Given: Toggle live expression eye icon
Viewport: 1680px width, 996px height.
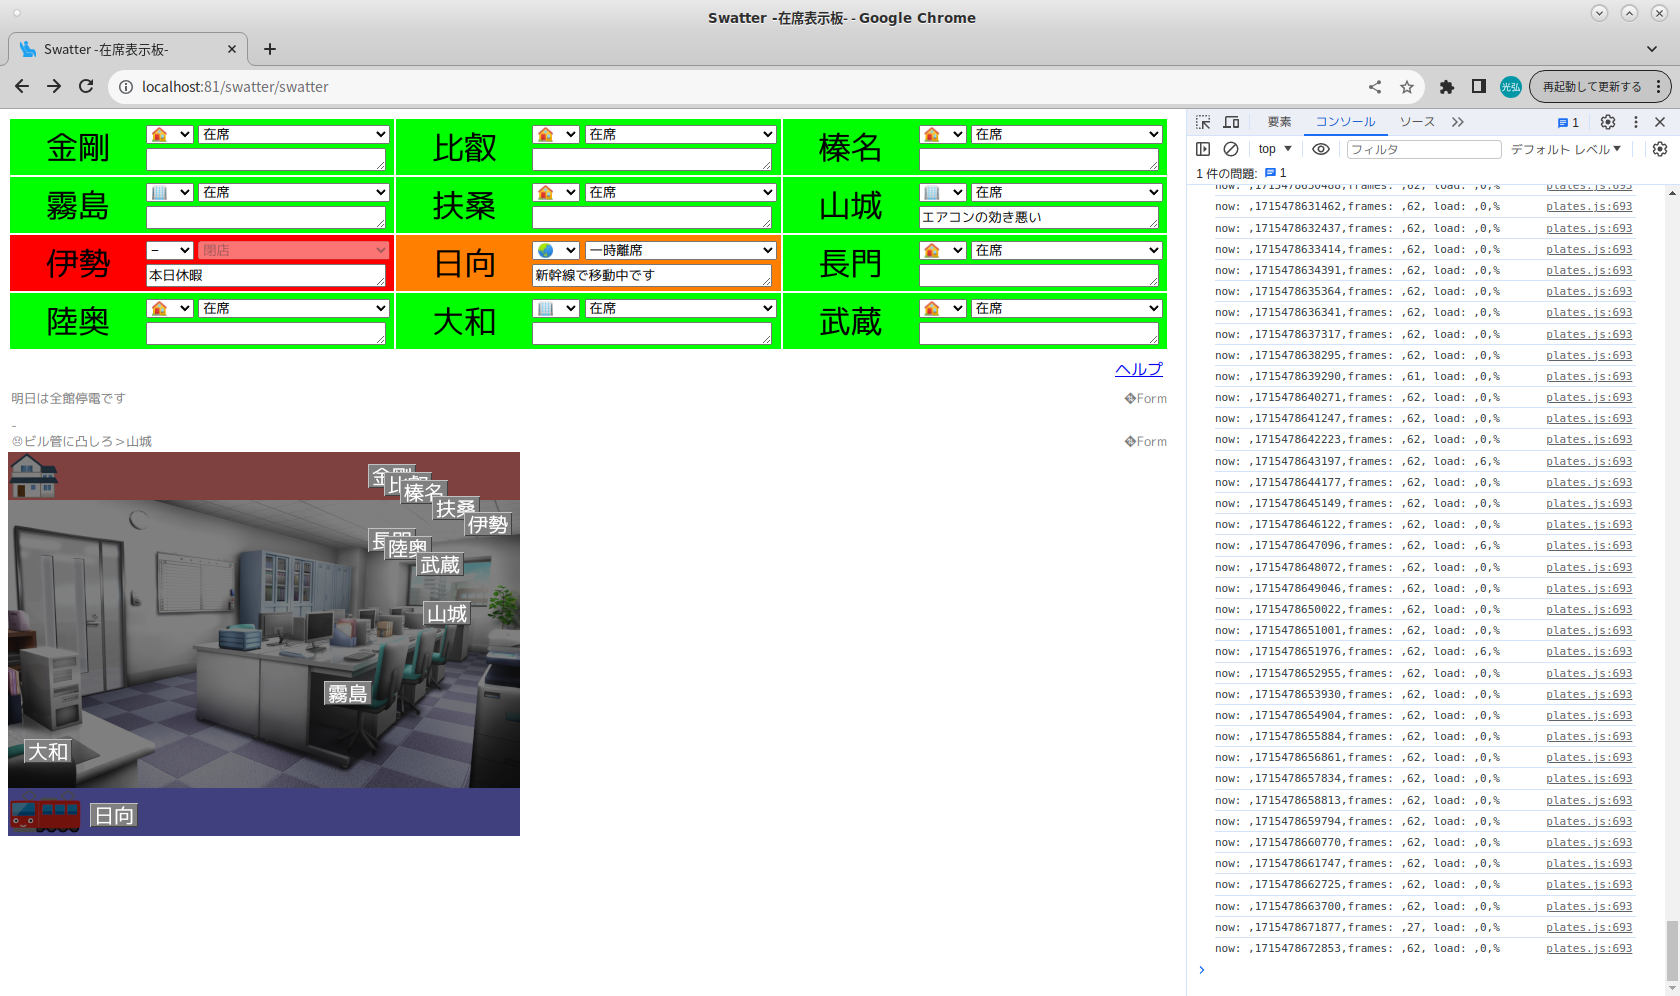Looking at the screenshot, I should coord(1321,149).
